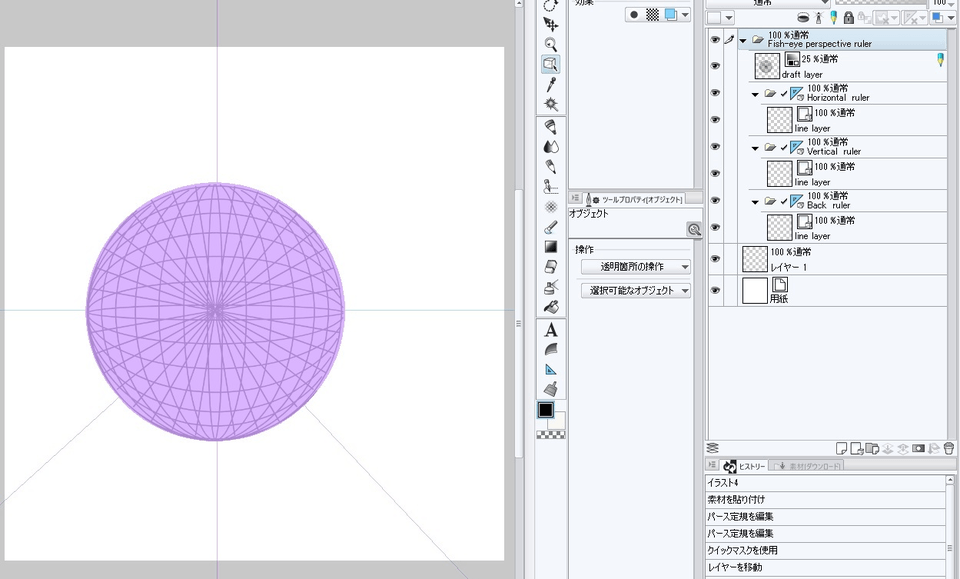Click the black main color swatch

click(x=546, y=410)
